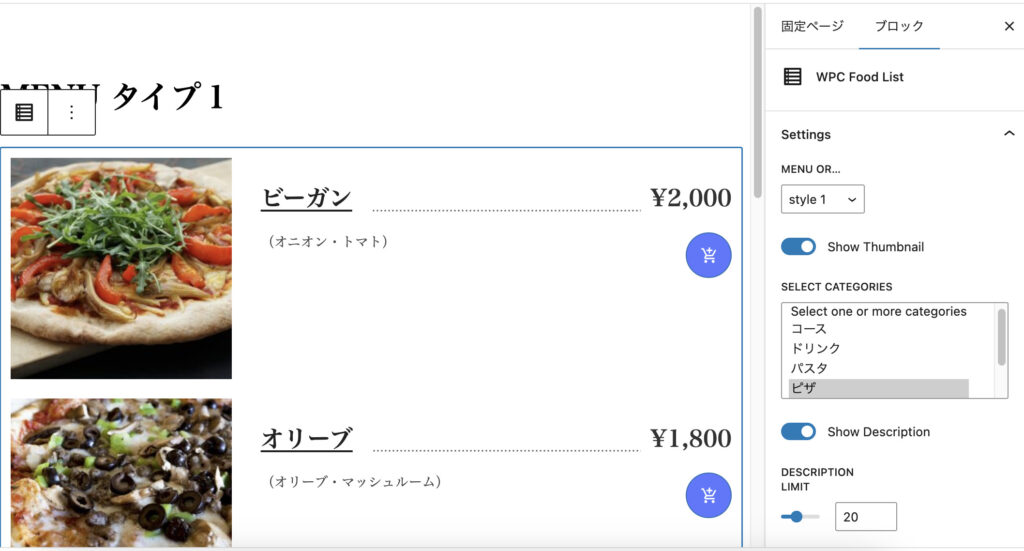Open the menu style dropdown showing style 1
The height and width of the screenshot is (551, 1024).
822,199
